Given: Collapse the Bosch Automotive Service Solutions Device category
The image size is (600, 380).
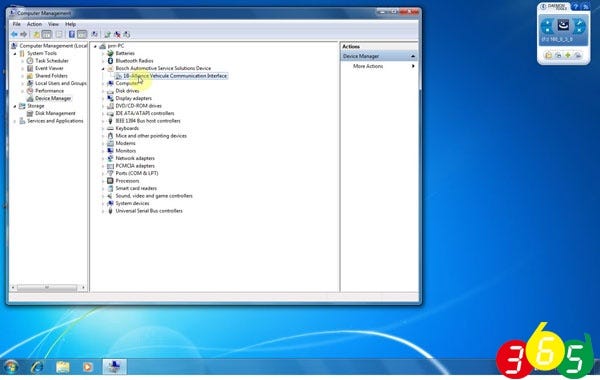Looking at the screenshot, I should 103,68.
